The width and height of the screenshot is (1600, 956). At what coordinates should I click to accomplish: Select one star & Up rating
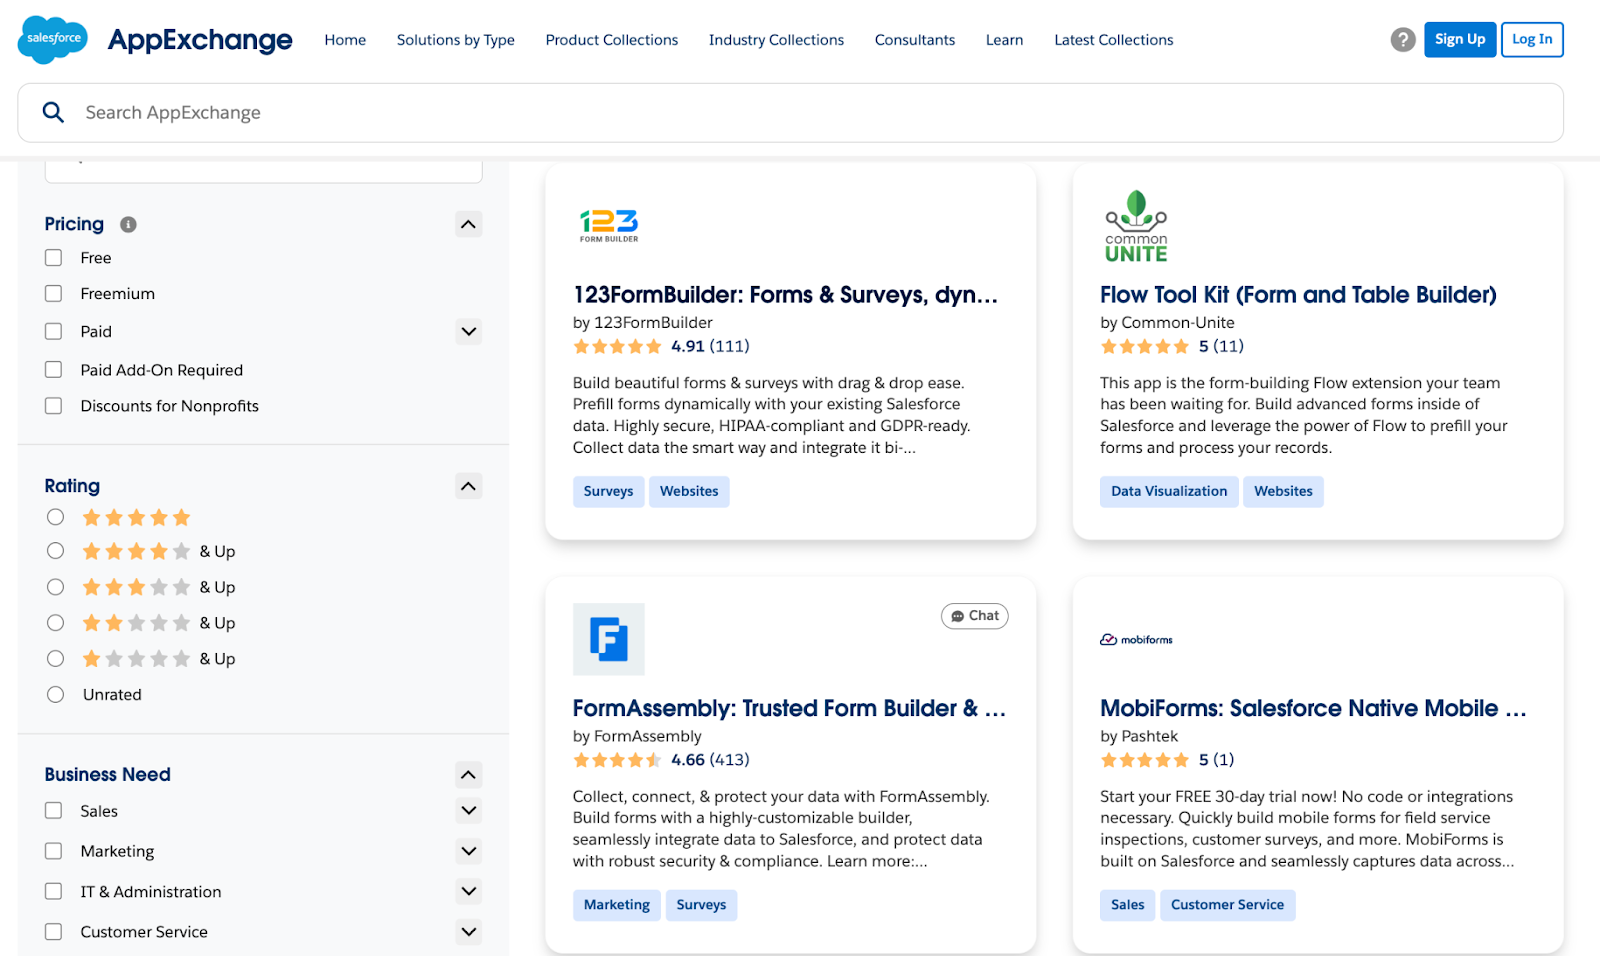pyautogui.click(x=56, y=659)
